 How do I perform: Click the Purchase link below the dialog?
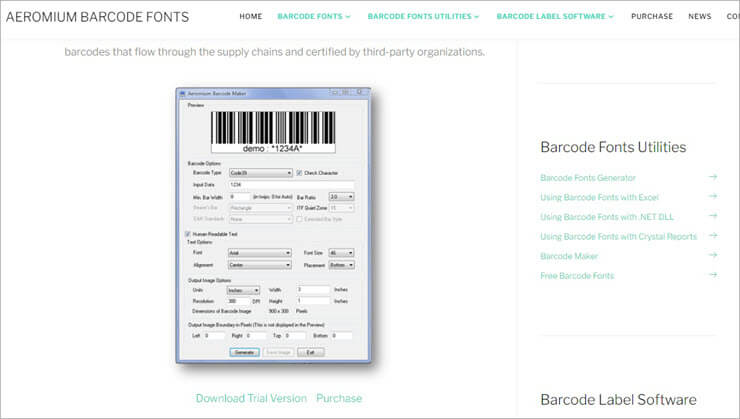(x=339, y=398)
